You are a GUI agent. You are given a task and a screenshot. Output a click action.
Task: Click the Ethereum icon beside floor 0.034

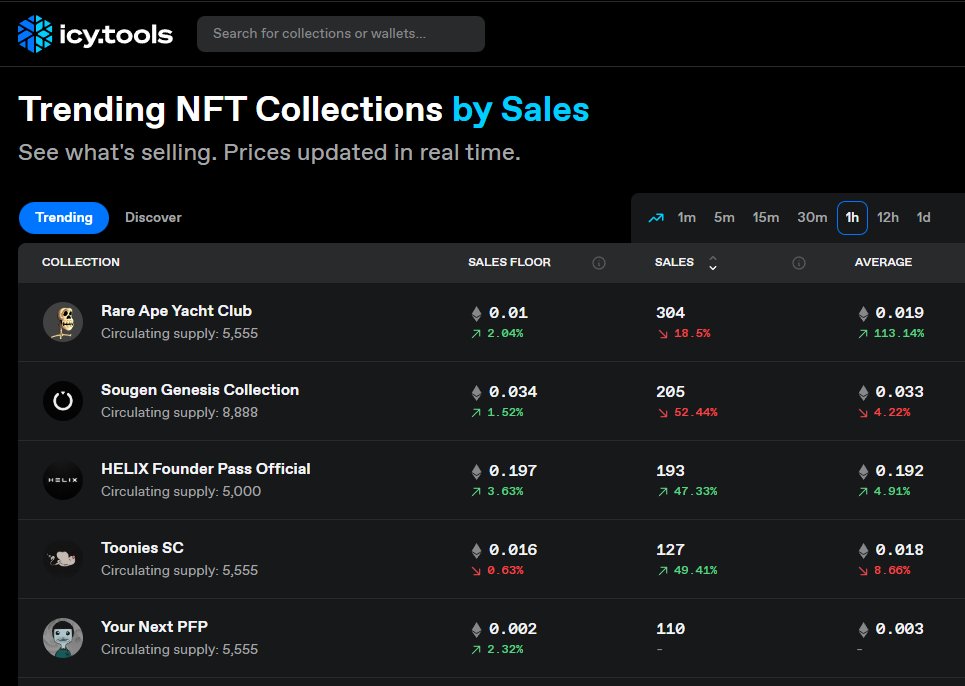476,393
